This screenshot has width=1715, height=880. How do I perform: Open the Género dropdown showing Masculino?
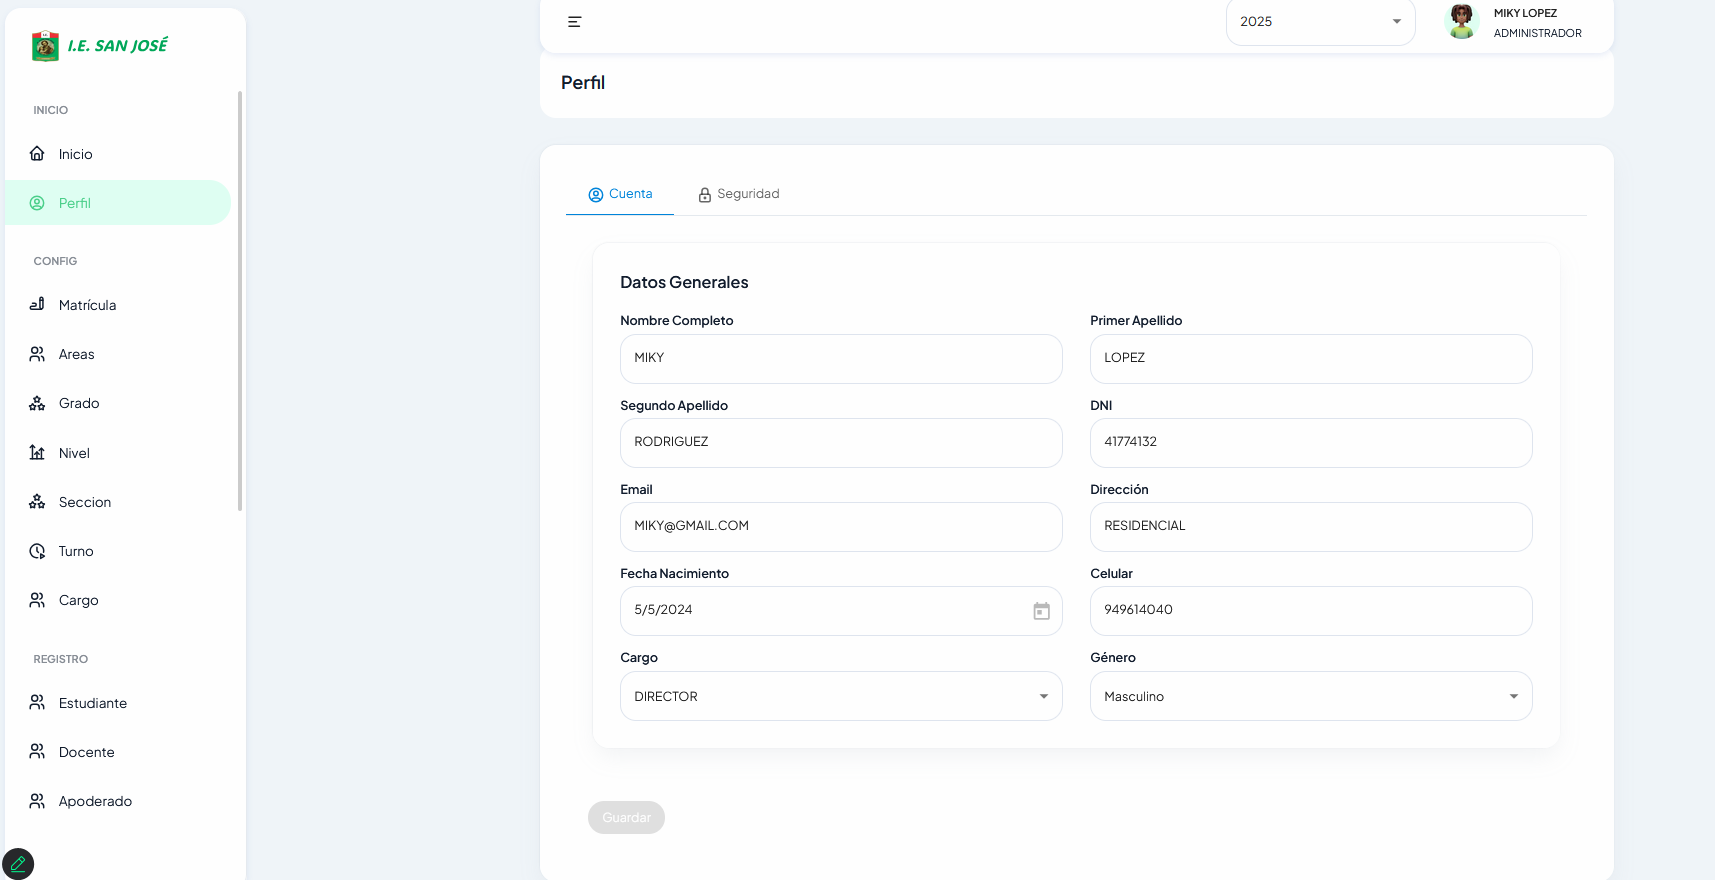[1310, 696]
